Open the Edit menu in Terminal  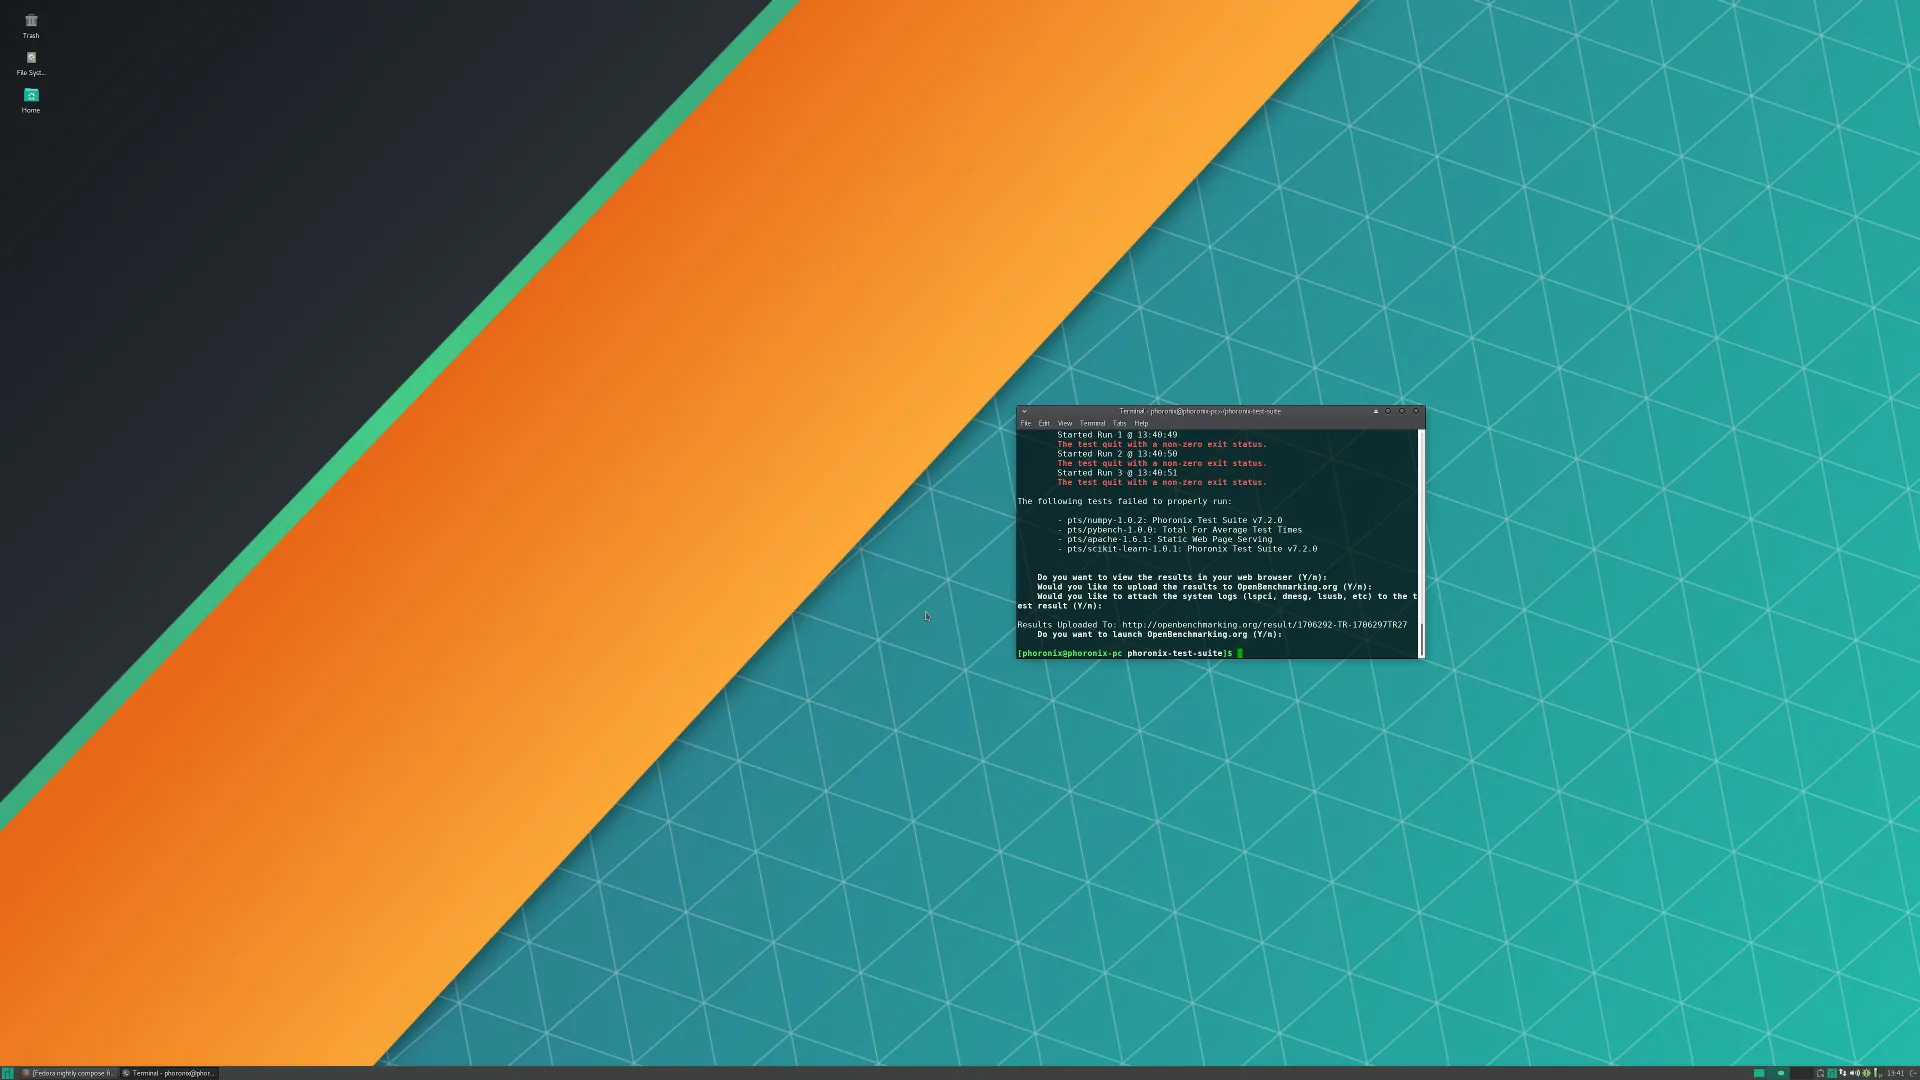(1044, 423)
